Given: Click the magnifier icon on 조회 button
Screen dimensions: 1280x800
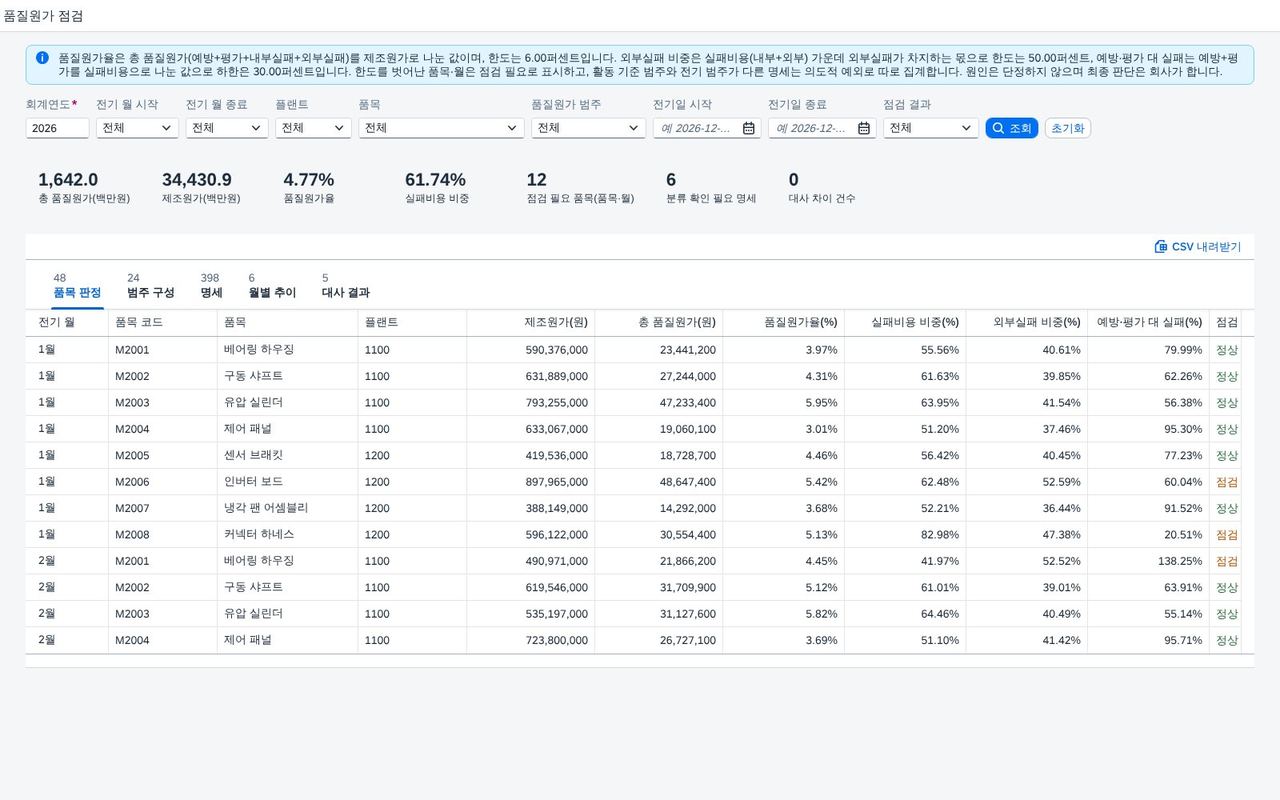Looking at the screenshot, I should (998, 128).
